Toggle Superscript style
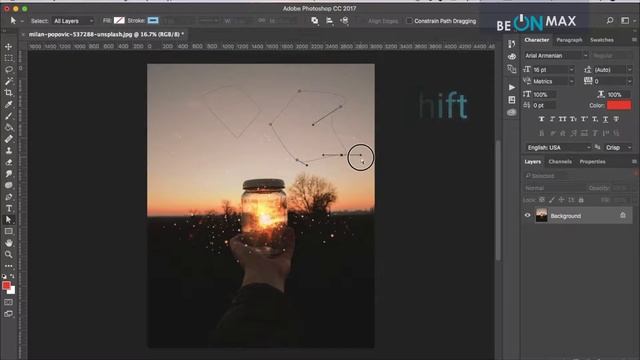This screenshot has width=640, height=360. tap(584, 119)
